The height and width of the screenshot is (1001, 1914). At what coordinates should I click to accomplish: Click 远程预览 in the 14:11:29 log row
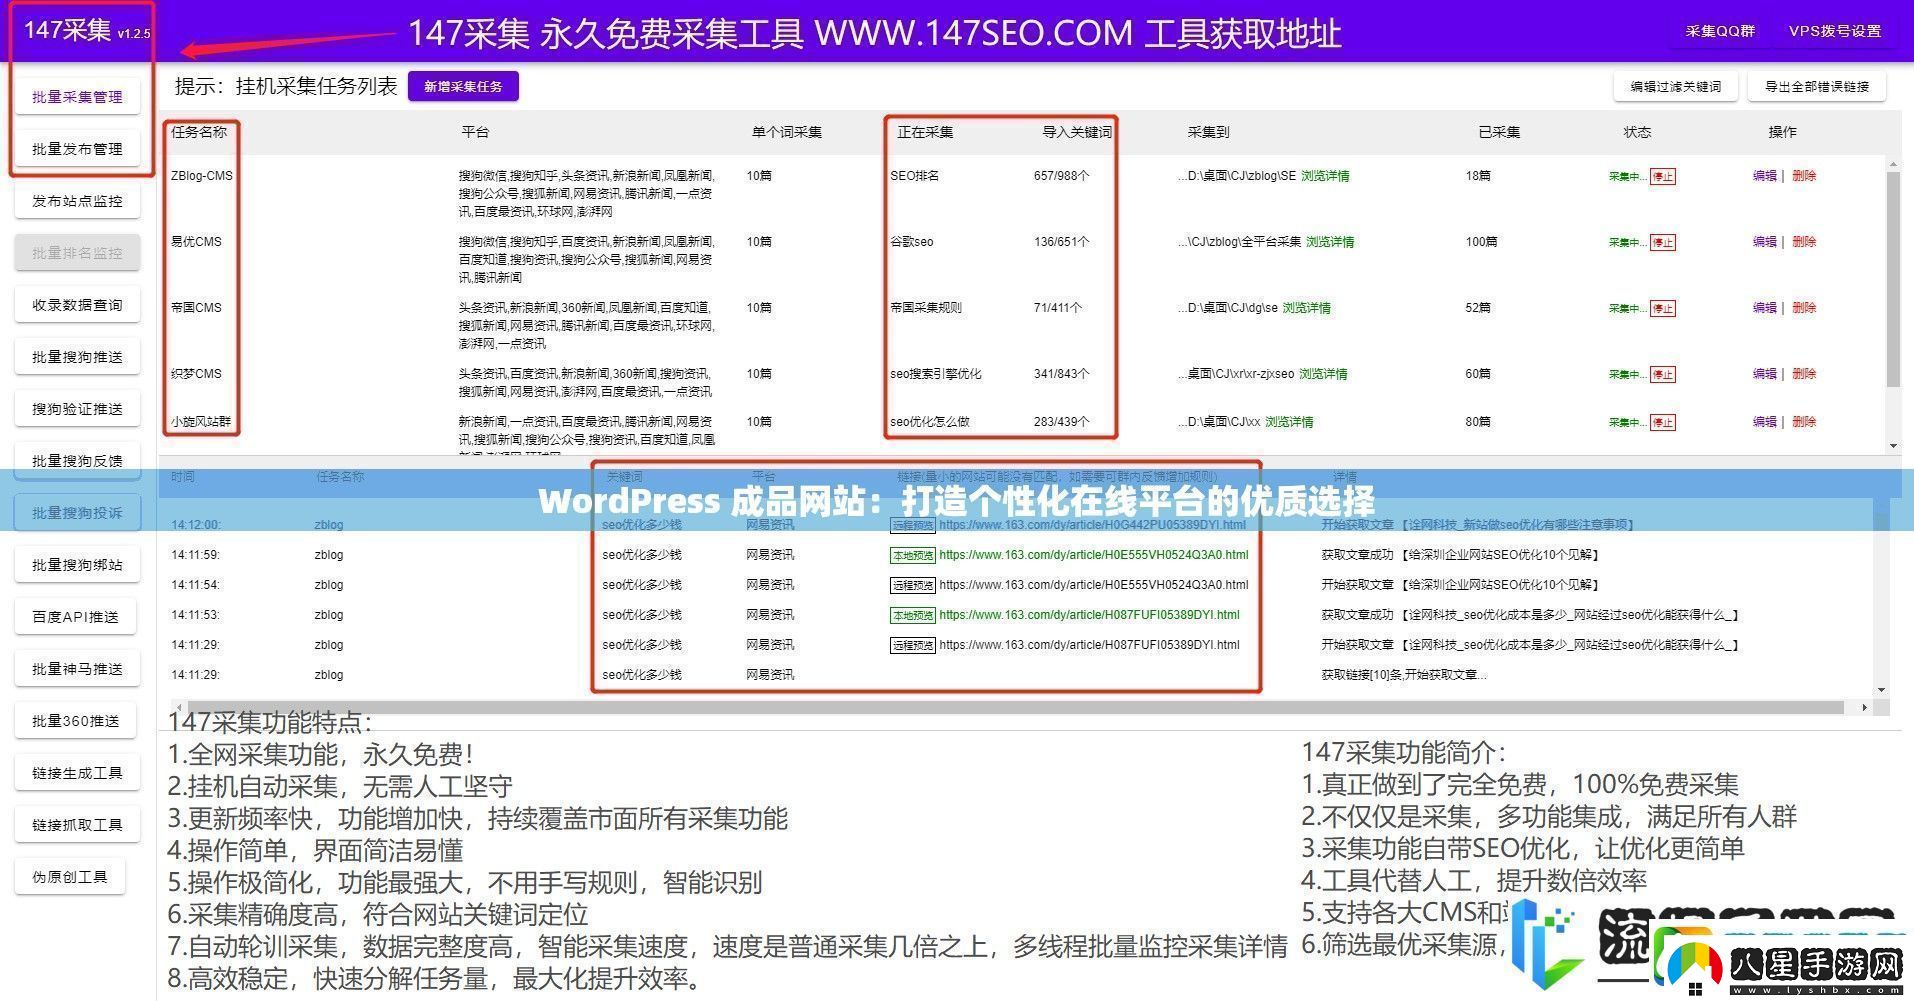(912, 645)
